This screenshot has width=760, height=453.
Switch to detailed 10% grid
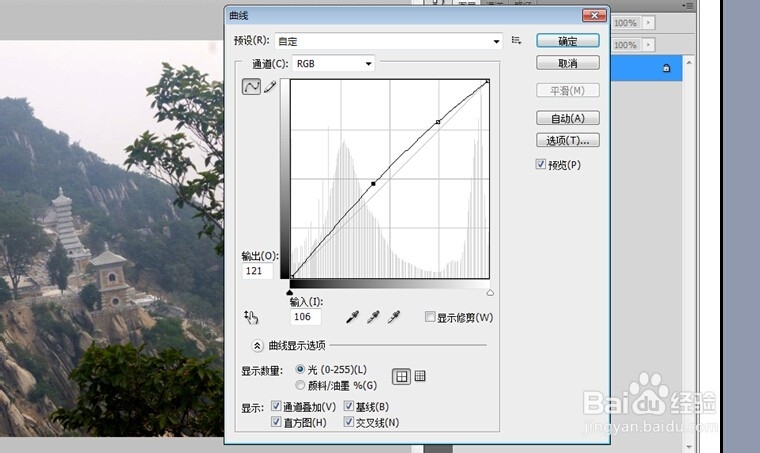420,375
